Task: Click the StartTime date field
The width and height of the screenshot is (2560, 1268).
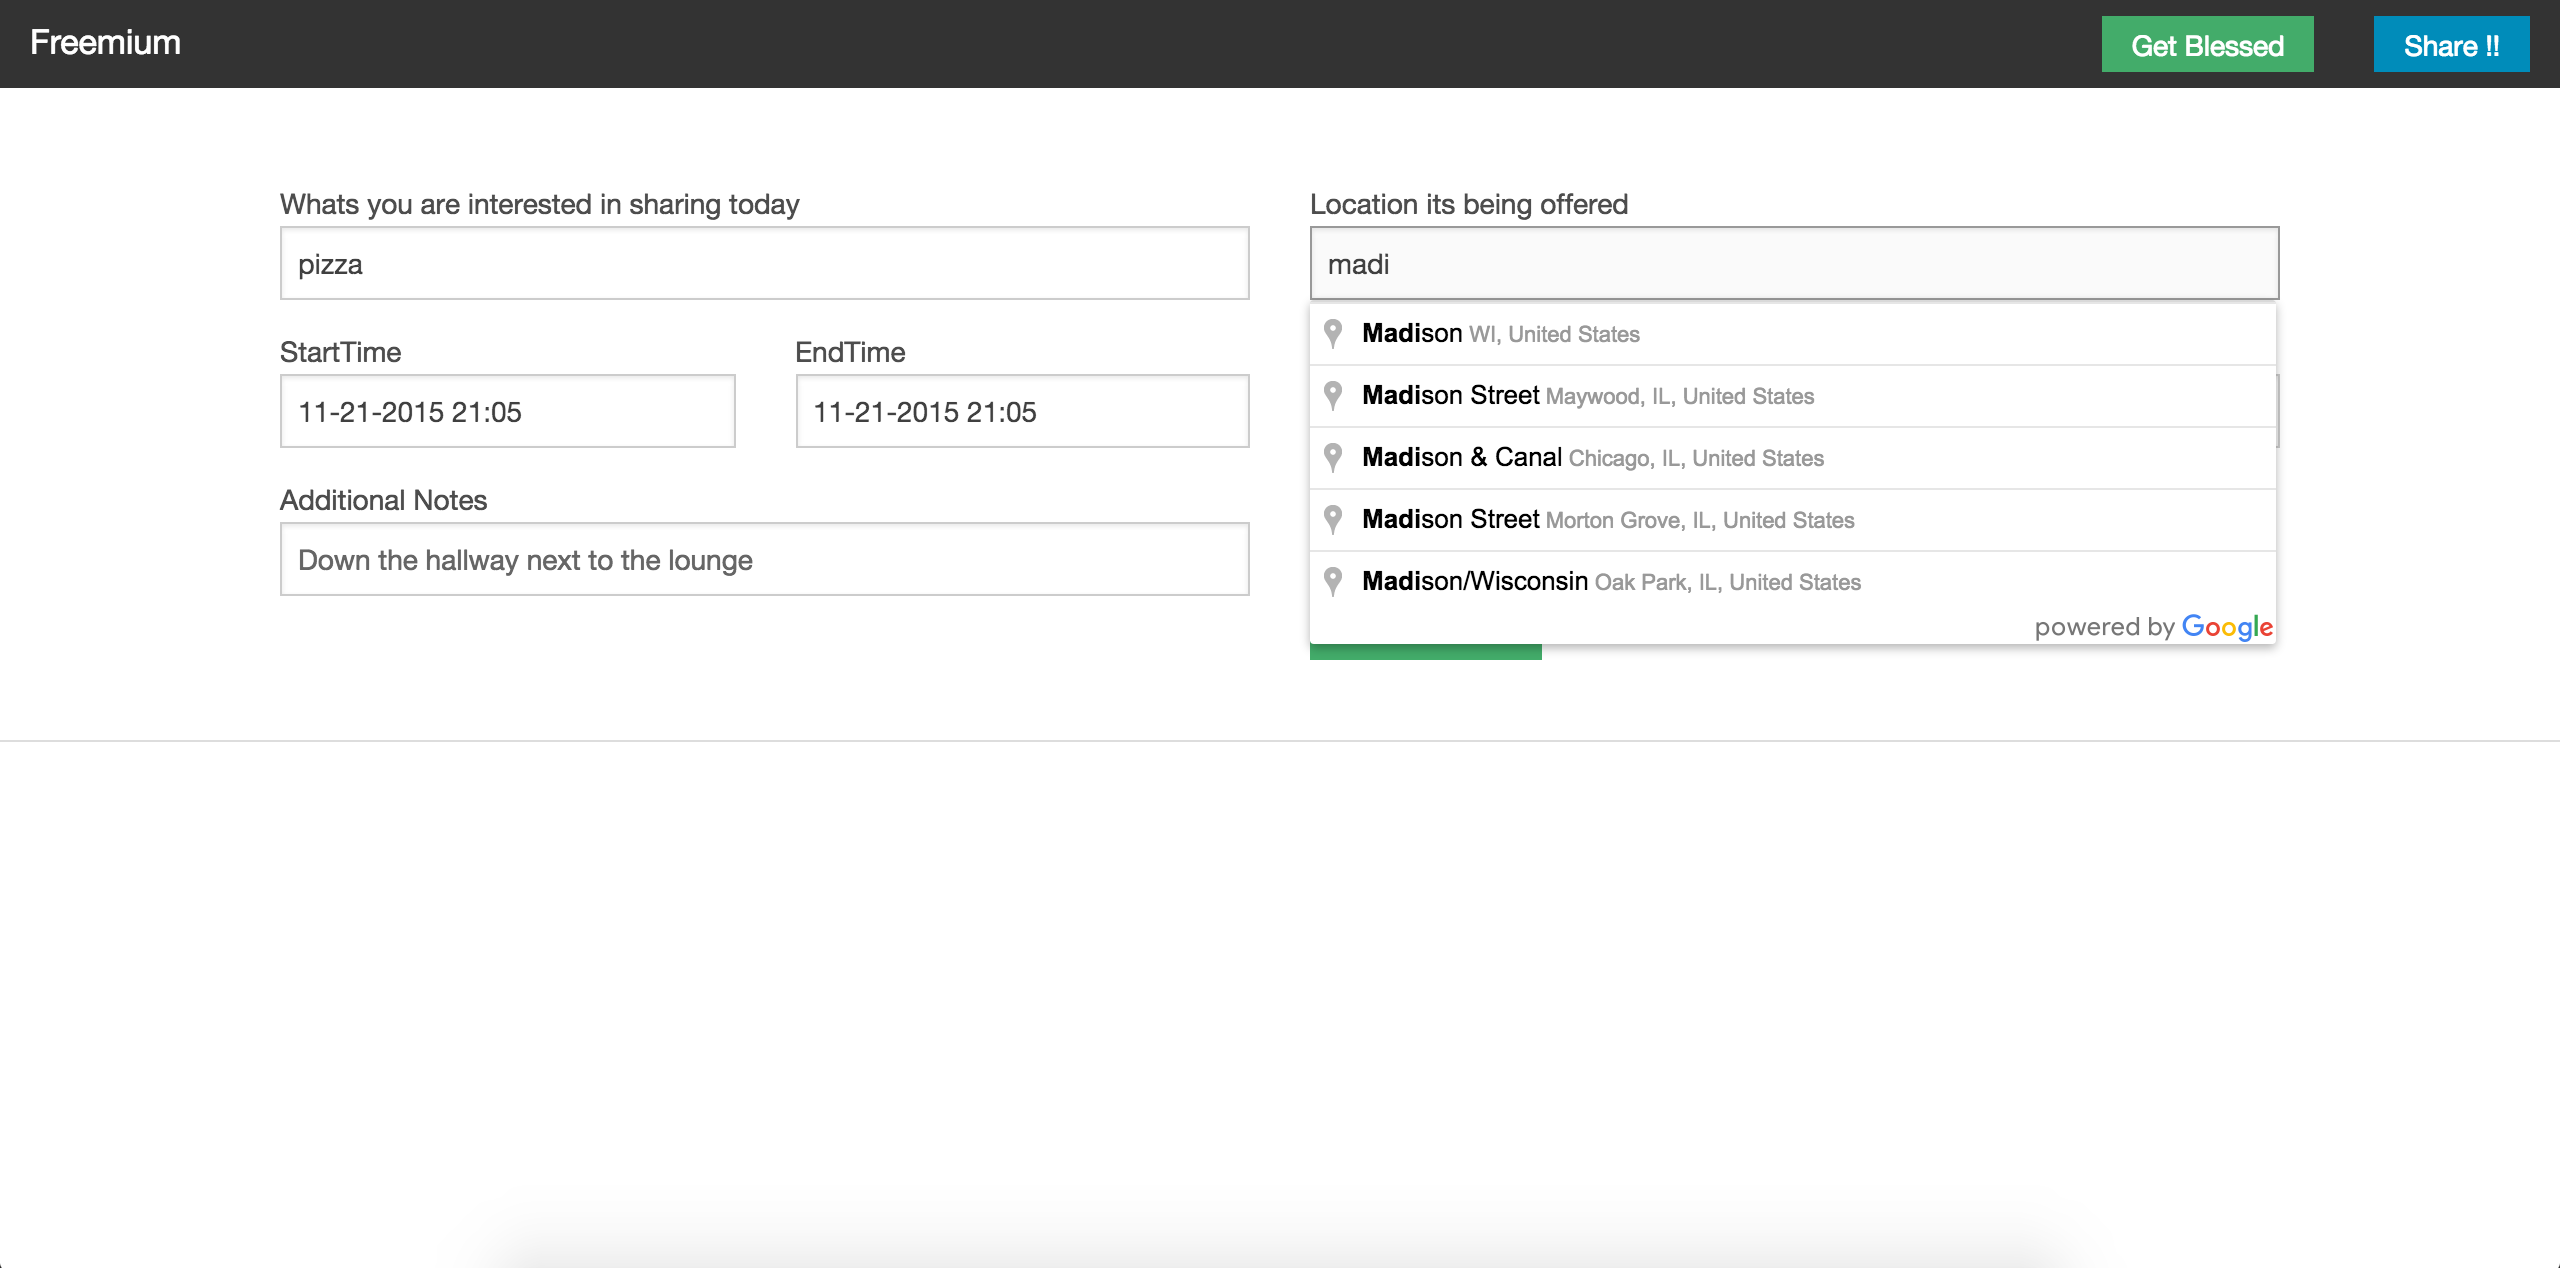Action: 507,412
